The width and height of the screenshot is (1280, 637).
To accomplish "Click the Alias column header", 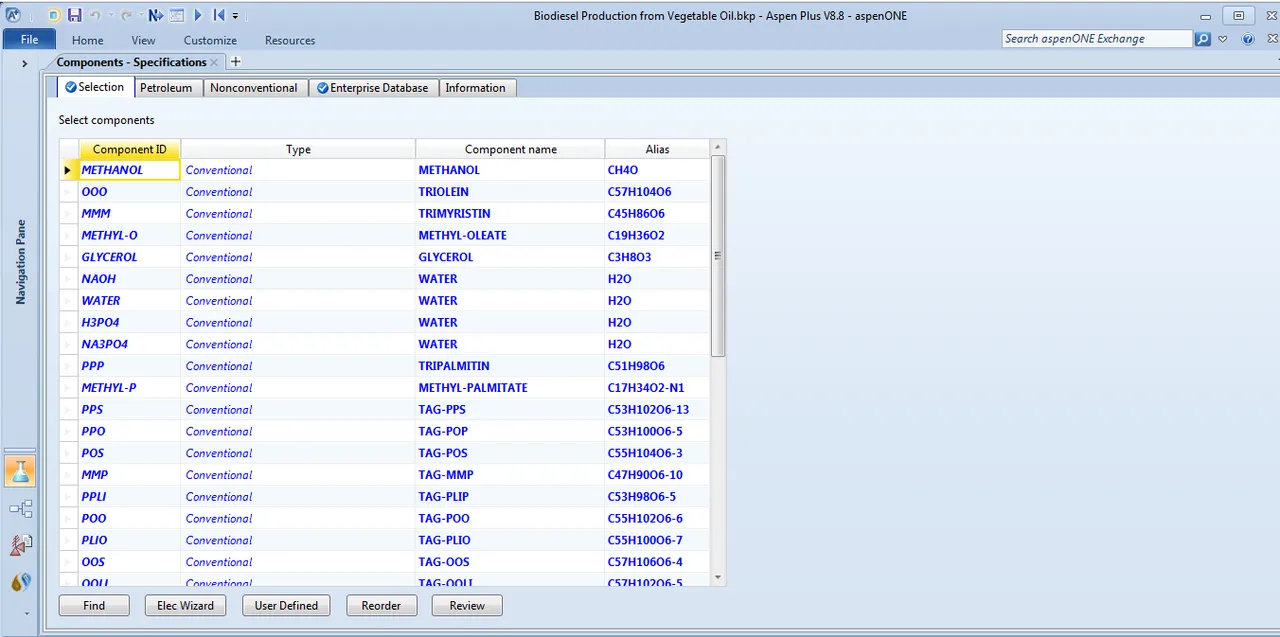I will (x=657, y=149).
